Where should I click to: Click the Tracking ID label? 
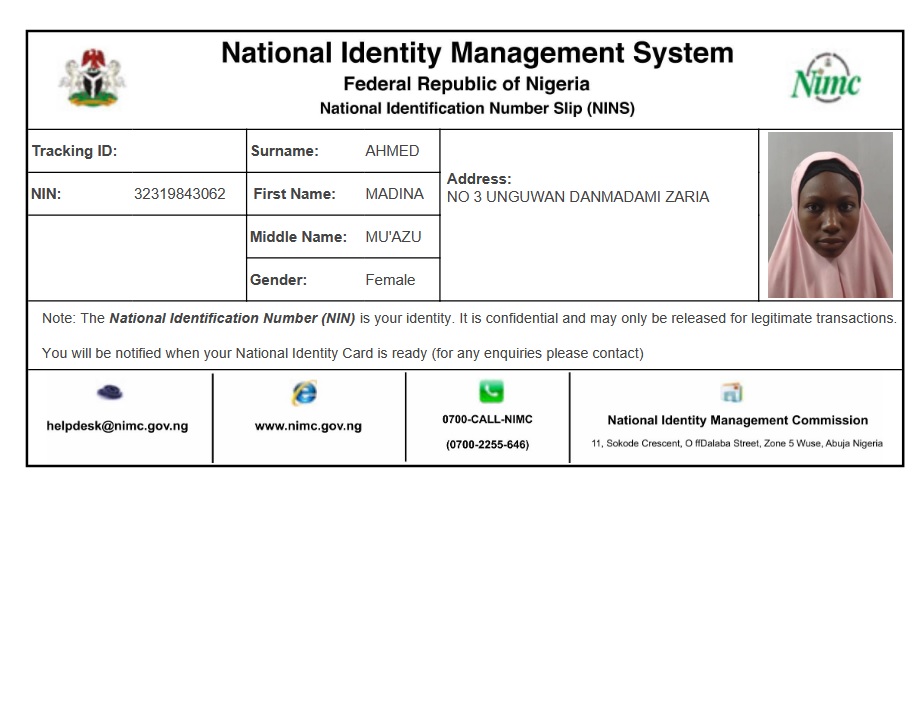click(x=74, y=151)
